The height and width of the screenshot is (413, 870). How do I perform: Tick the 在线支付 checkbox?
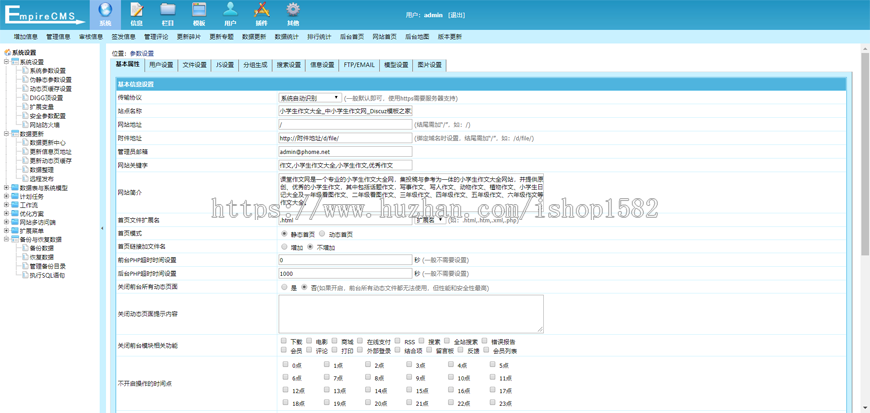[360, 341]
